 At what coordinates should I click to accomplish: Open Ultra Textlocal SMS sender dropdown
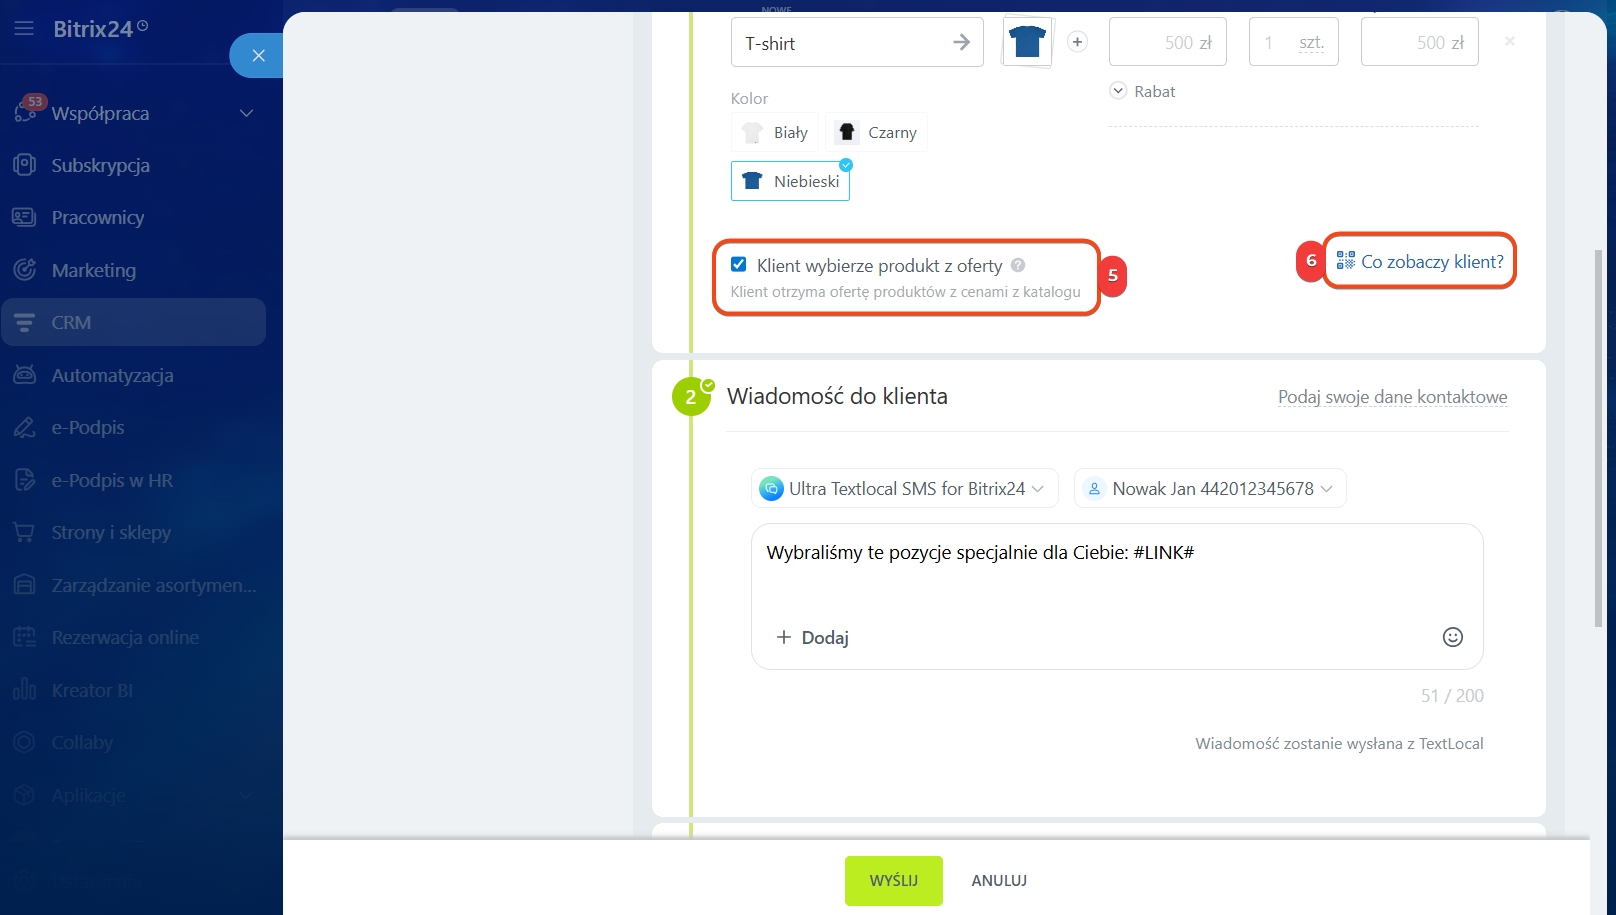[x=904, y=489]
